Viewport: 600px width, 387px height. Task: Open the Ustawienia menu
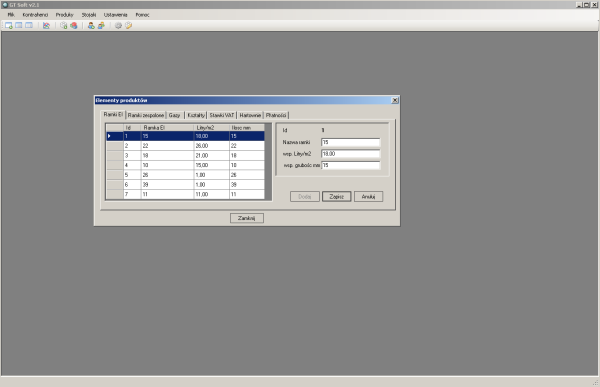(115, 15)
